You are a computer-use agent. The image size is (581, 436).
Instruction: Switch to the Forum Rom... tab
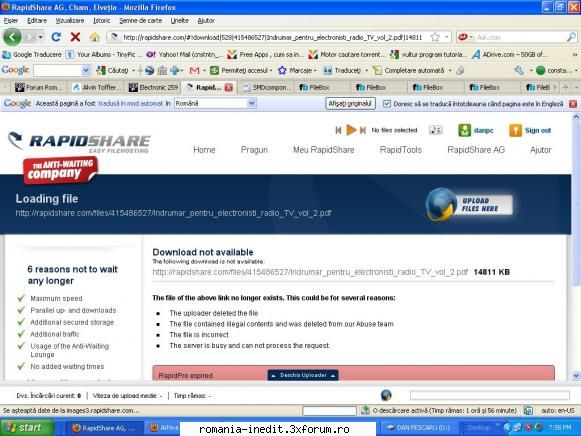pos(39,87)
